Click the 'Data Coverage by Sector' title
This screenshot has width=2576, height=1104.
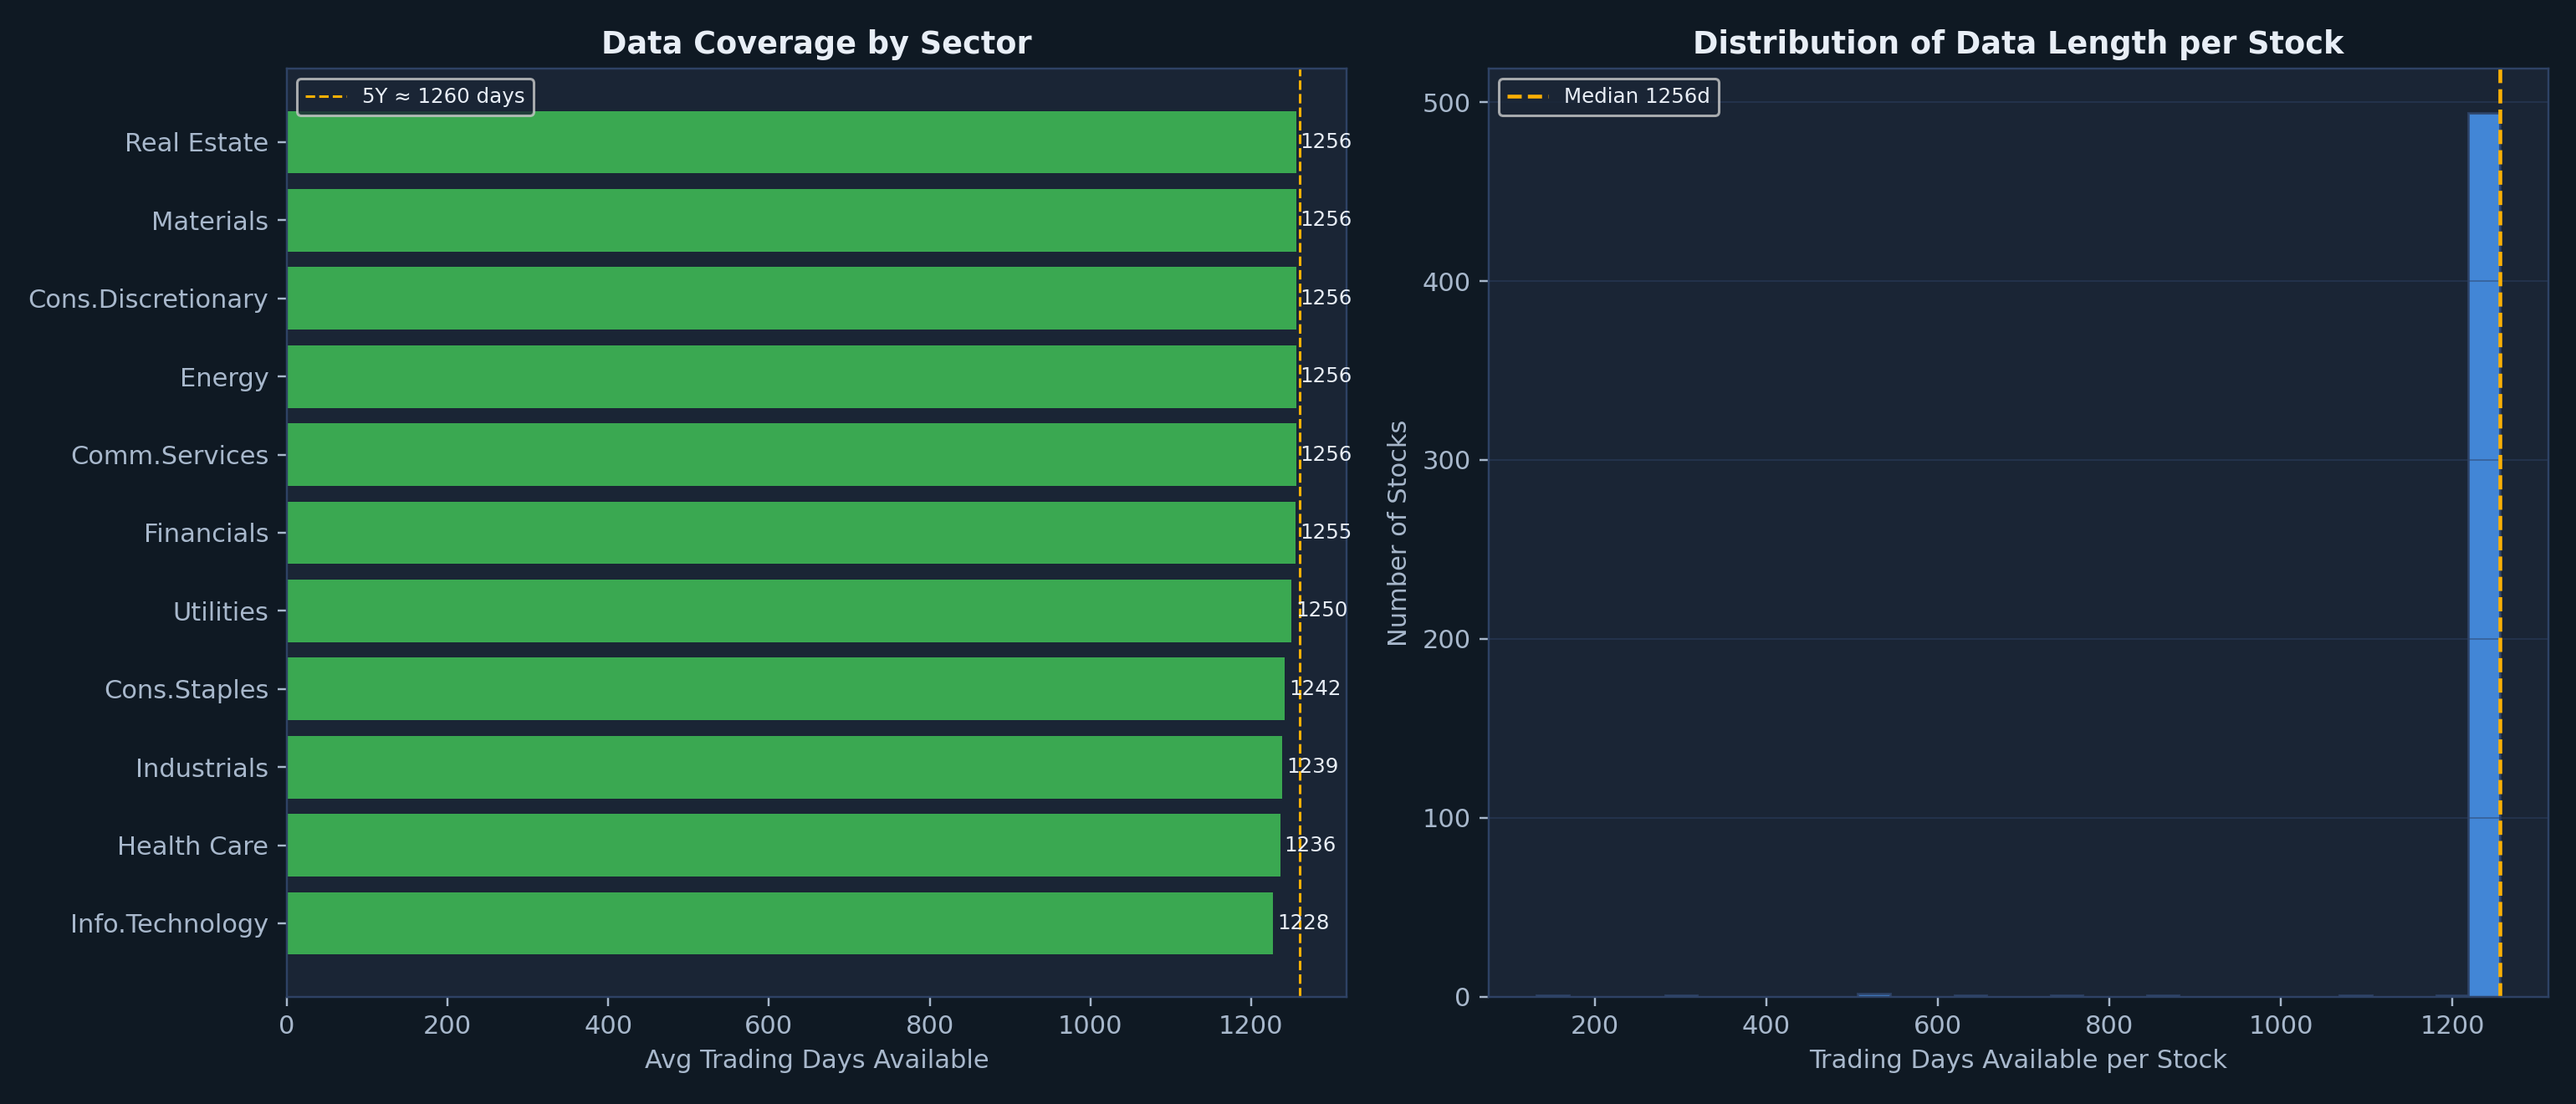pos(816,43)
